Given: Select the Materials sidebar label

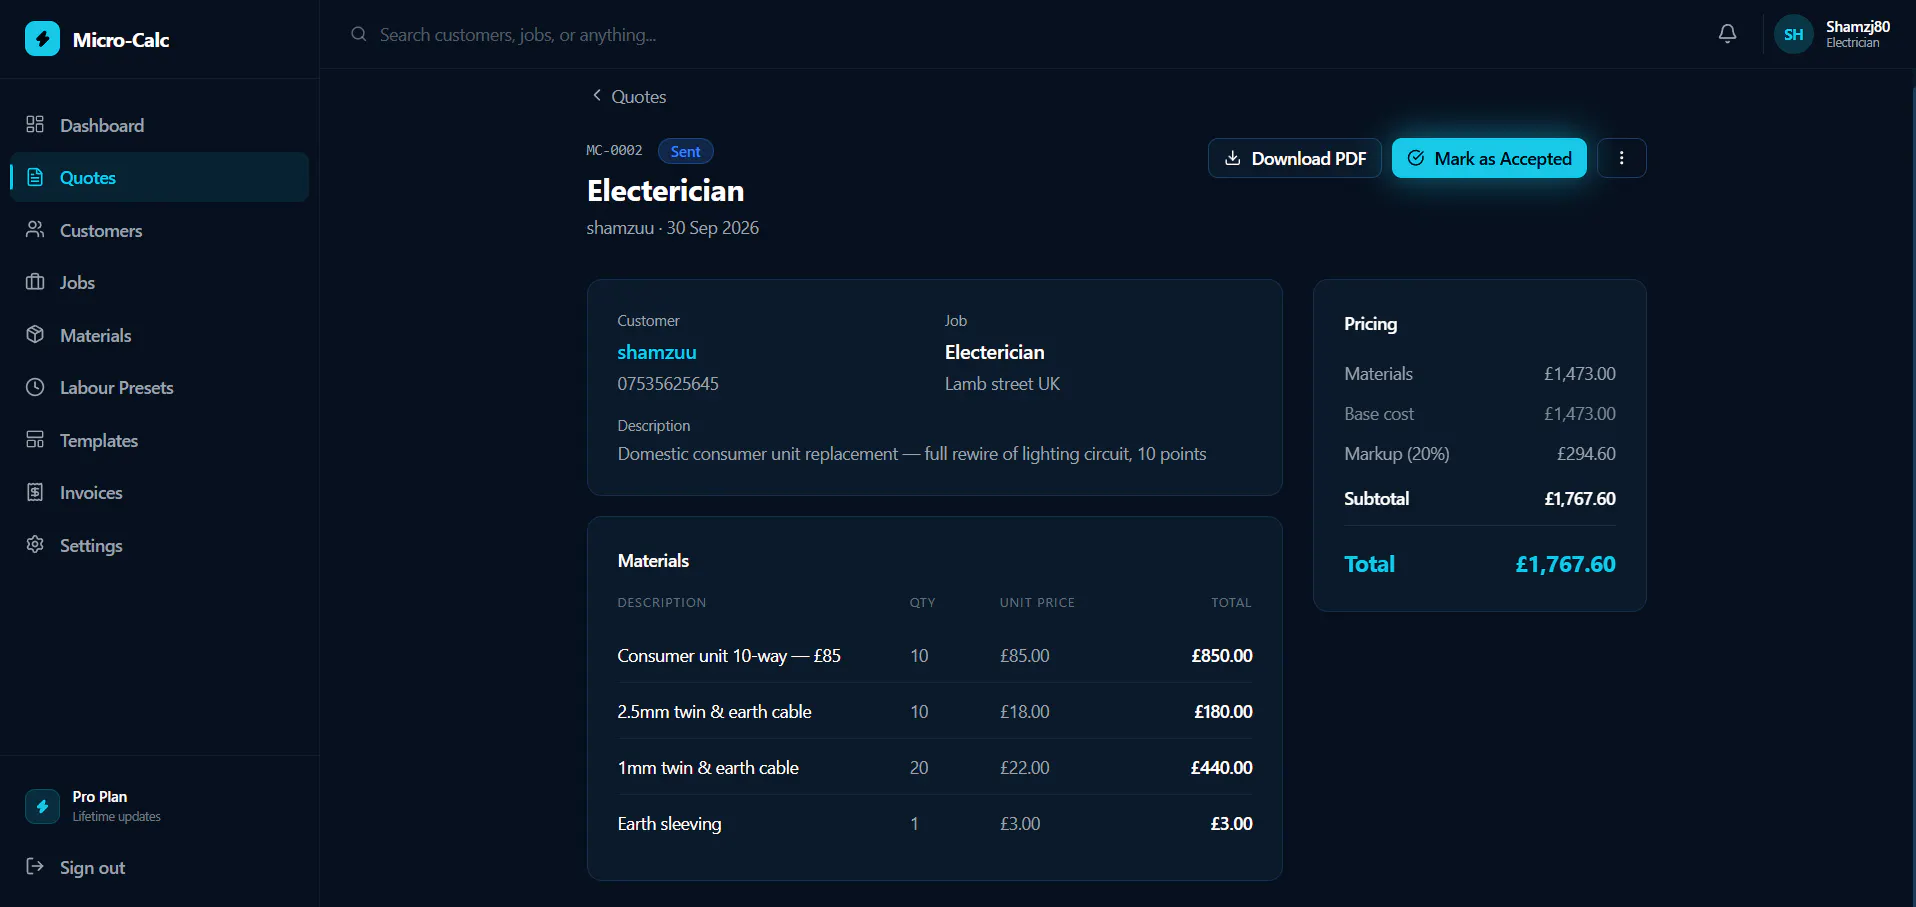Looking at the screenshot, I should pyautogui.click(x=95, y=335).
